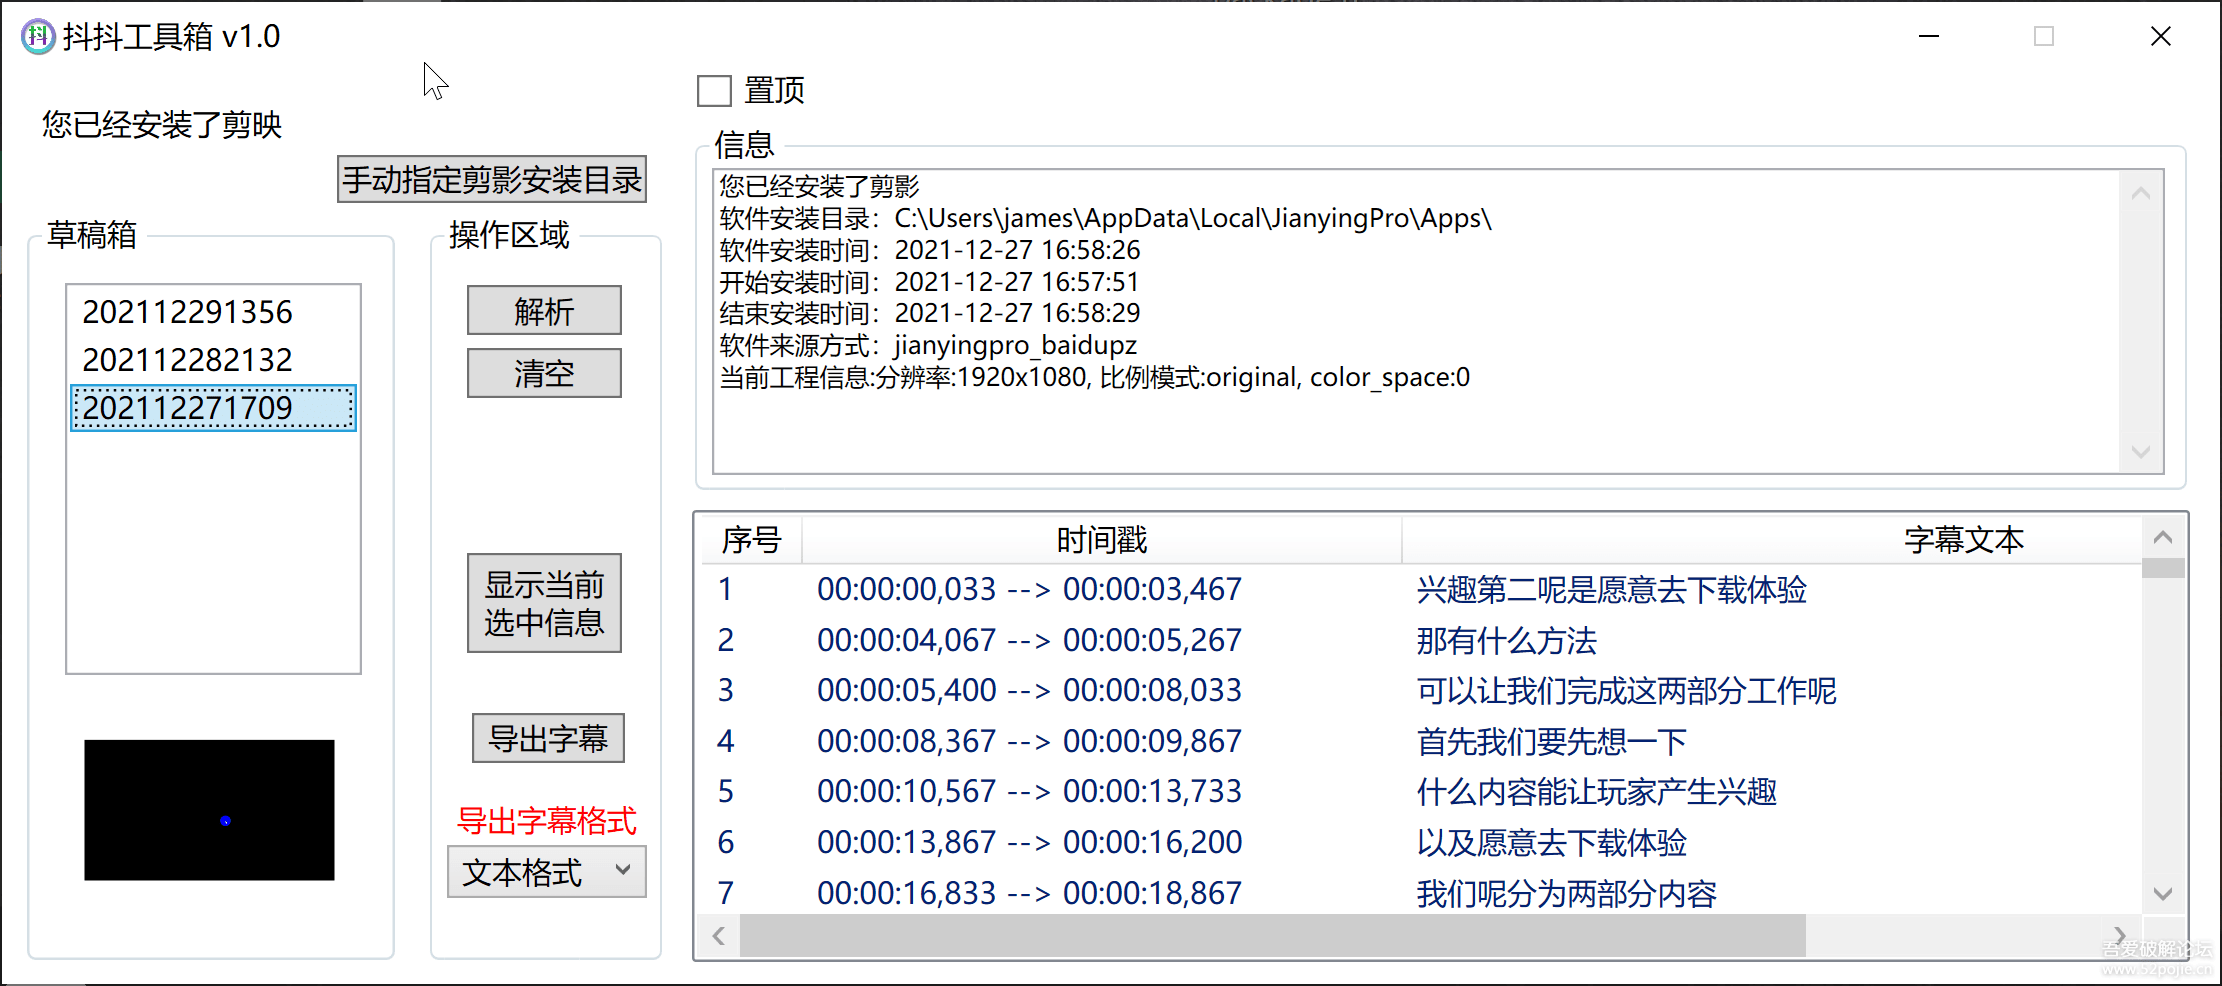The height and width of the screenshot is (986, 2222).
Task: Click the red 导出字幕格式 label
Action: point(546,821)
